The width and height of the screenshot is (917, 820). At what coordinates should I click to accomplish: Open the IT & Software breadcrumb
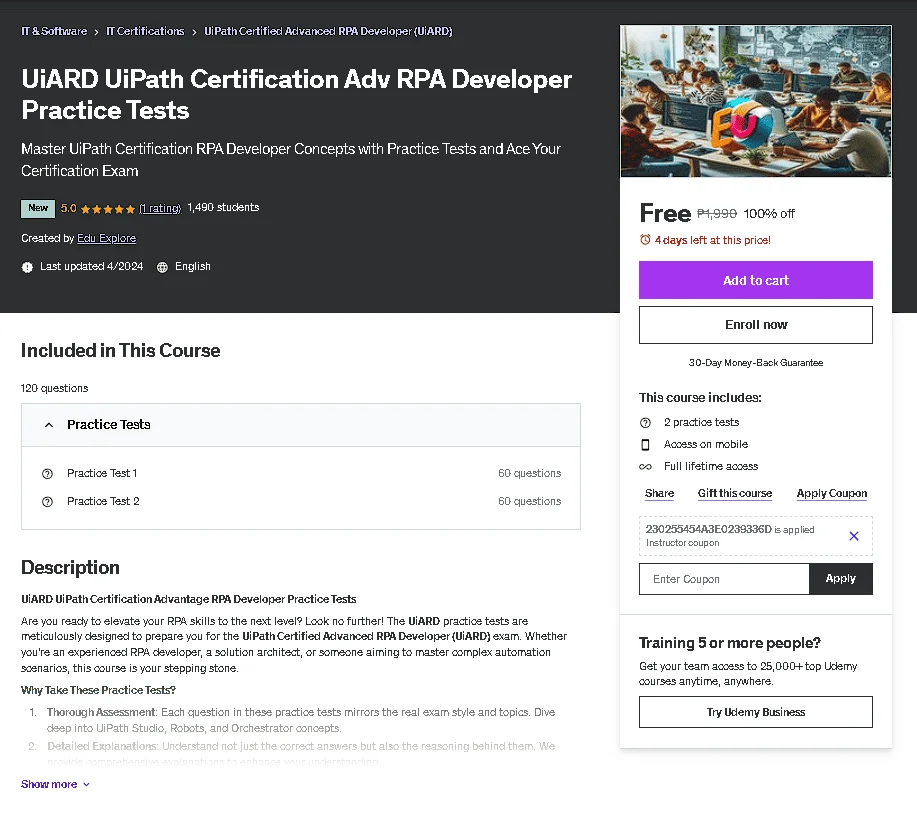(54, 31)
